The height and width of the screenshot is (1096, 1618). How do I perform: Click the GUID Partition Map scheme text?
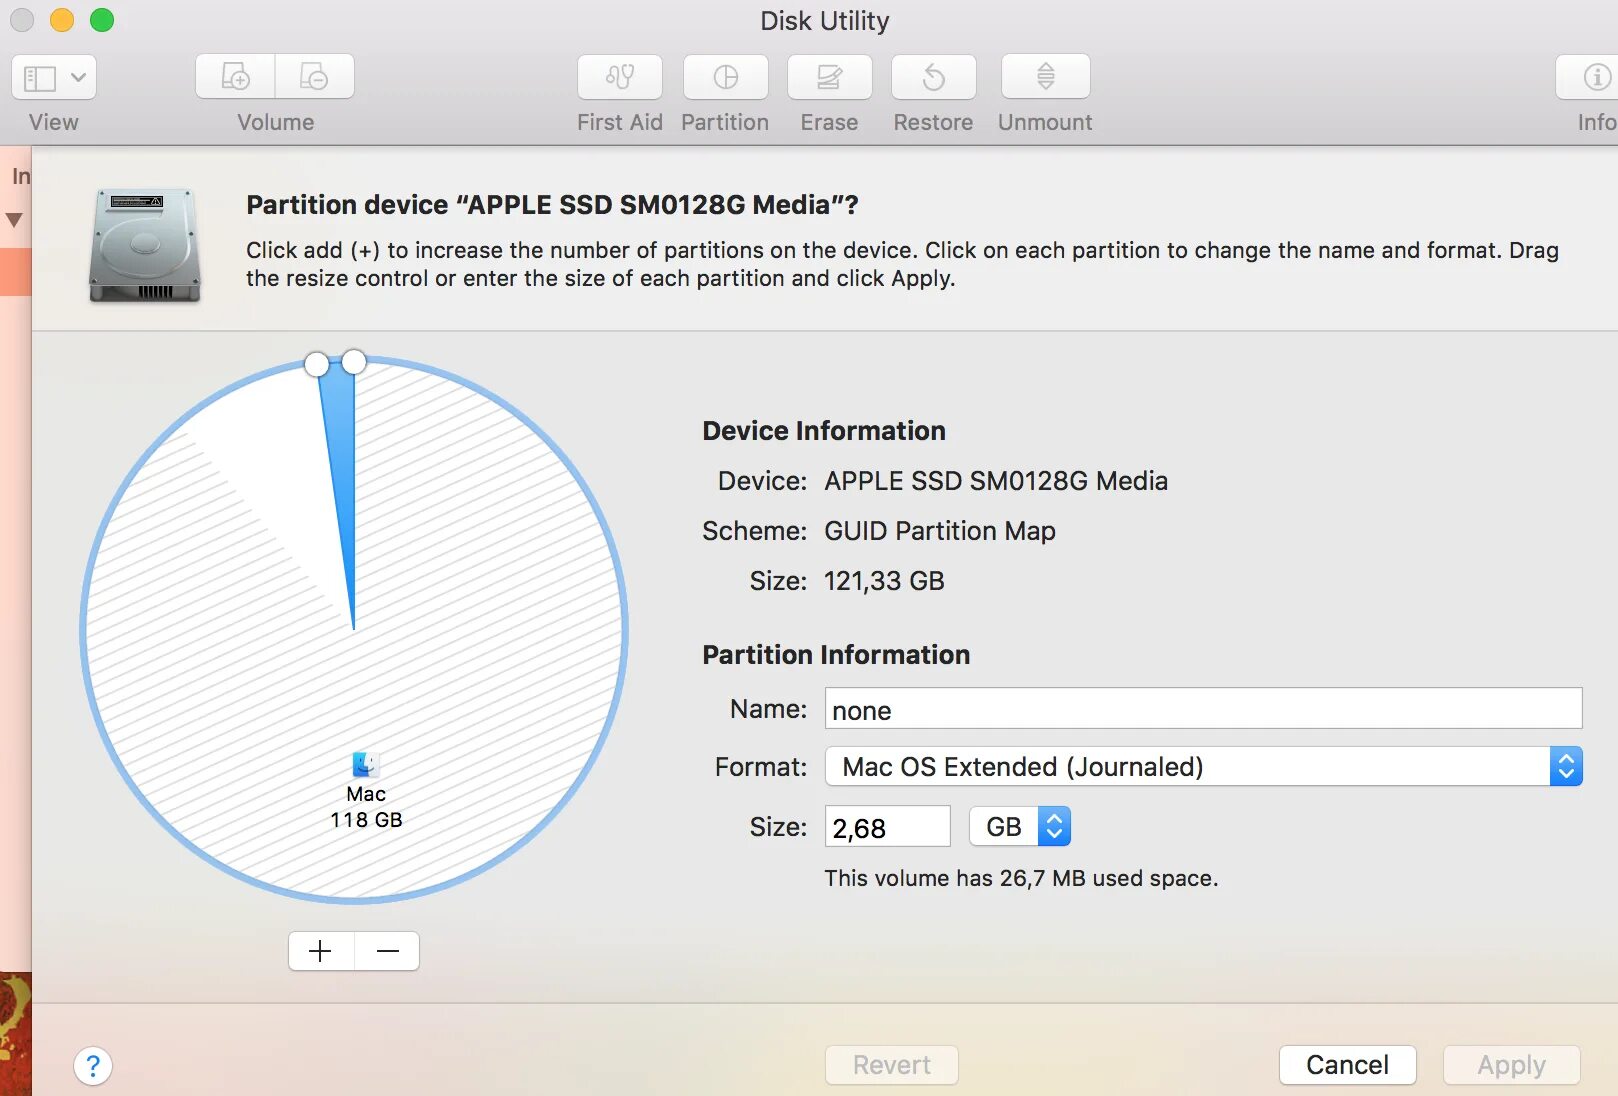click(940, 531)
